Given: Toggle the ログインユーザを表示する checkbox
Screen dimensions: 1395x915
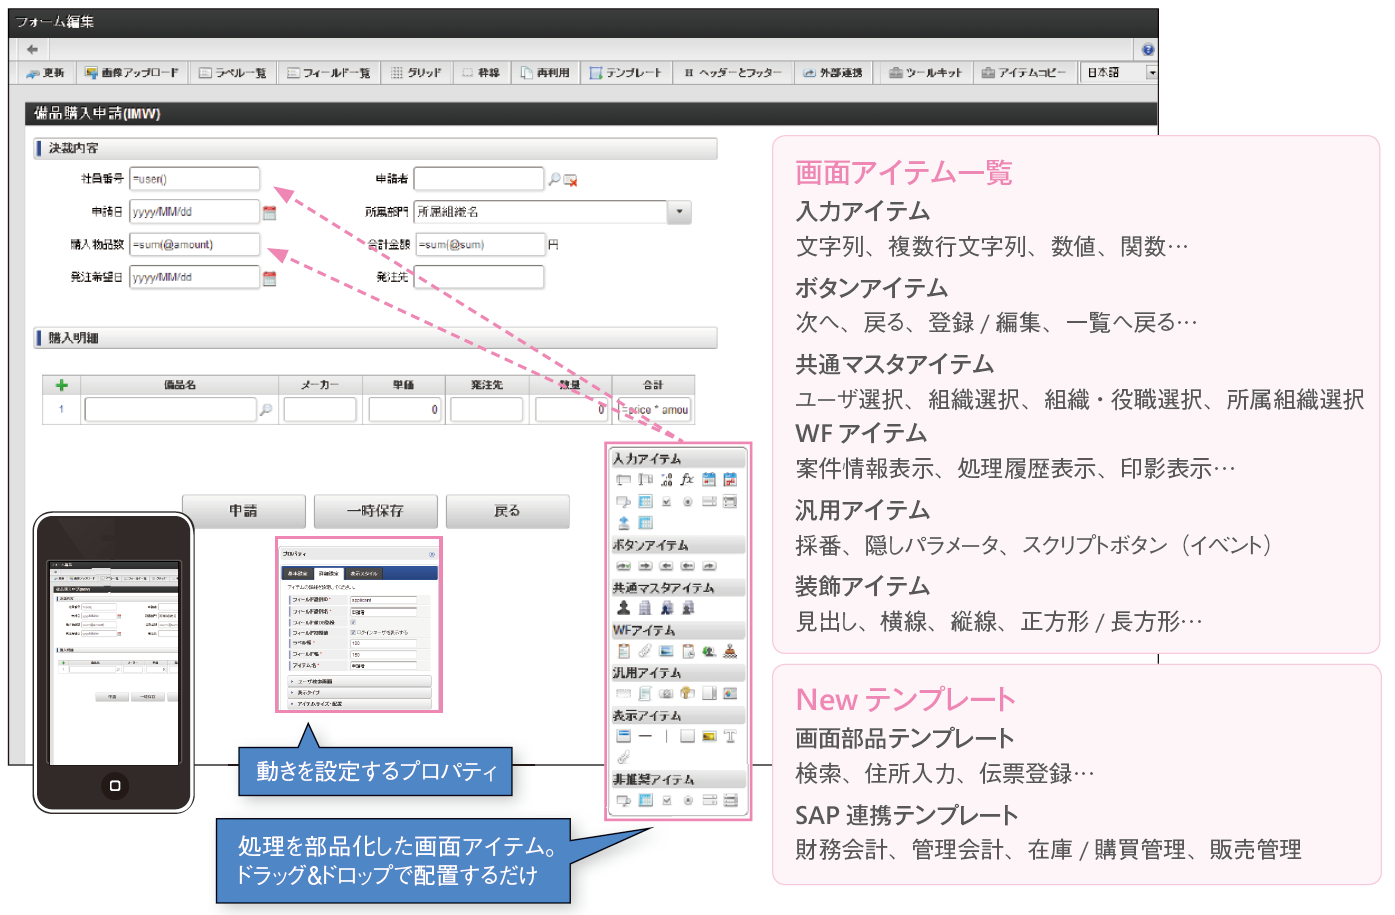Looking at the screenshot, I should click(x=353, y=632).
